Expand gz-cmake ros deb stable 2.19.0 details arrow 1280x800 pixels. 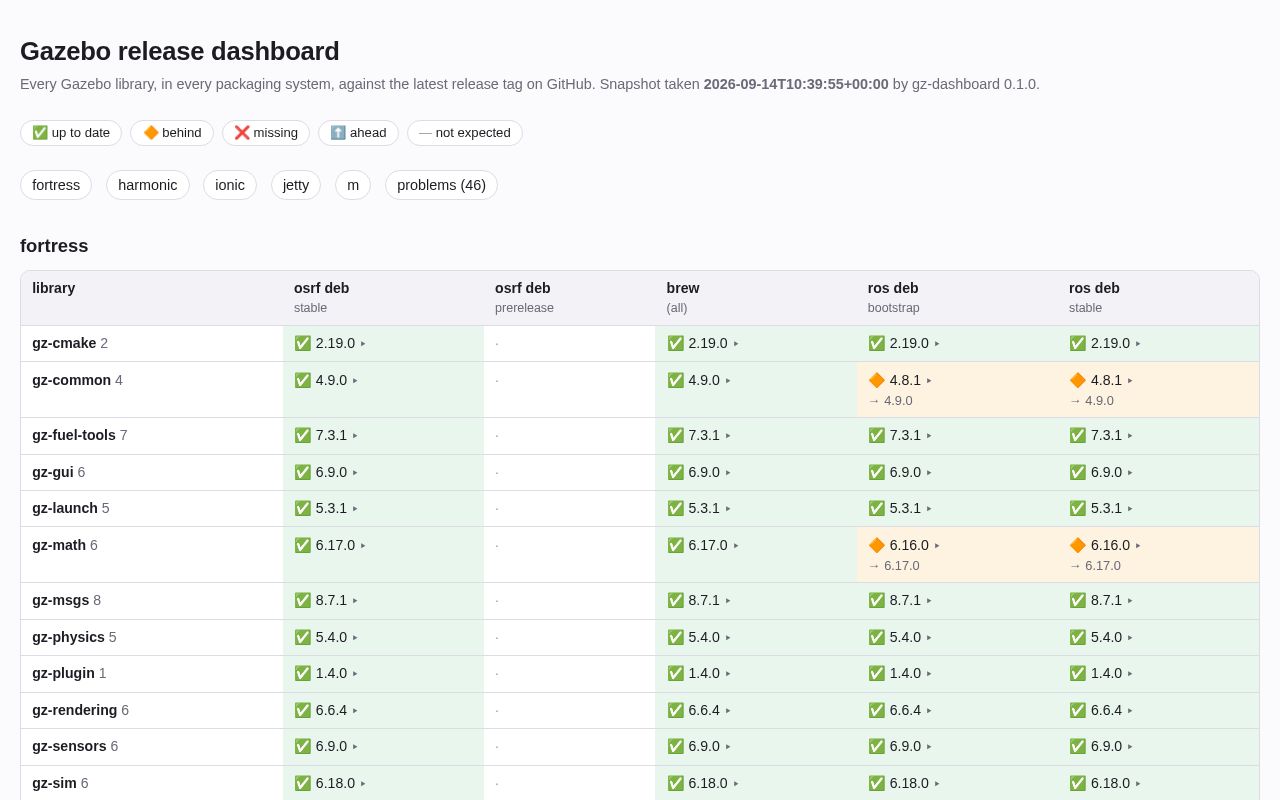(x=1138, y=344)
